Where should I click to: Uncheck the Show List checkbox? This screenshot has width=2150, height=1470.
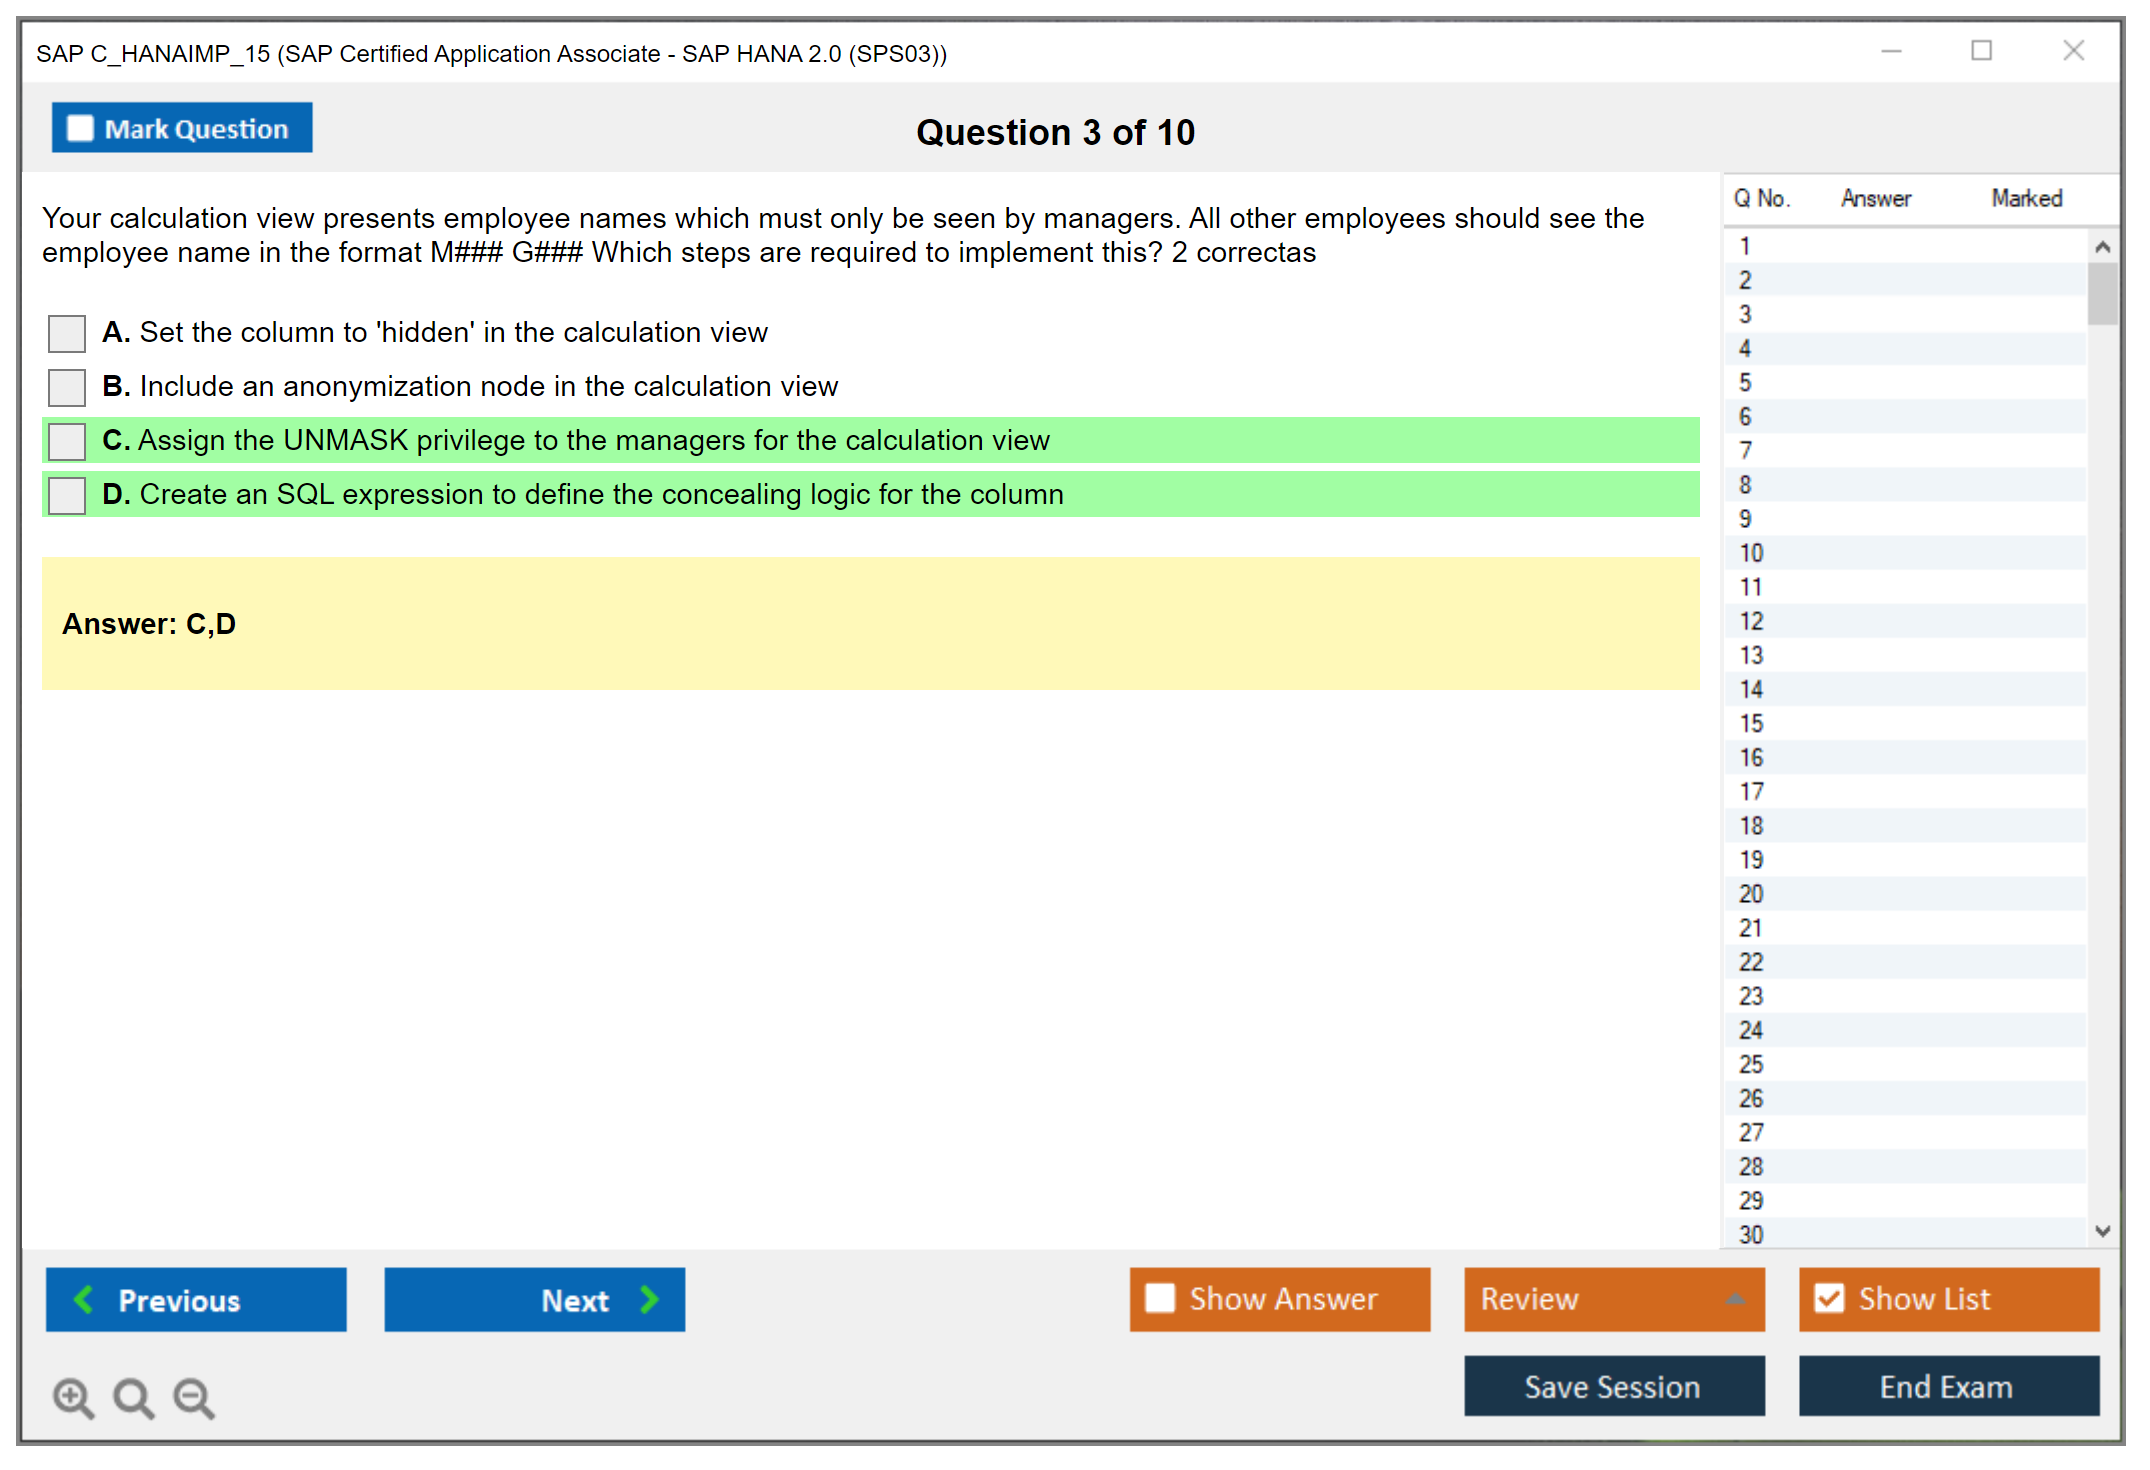[1829, 1298]
